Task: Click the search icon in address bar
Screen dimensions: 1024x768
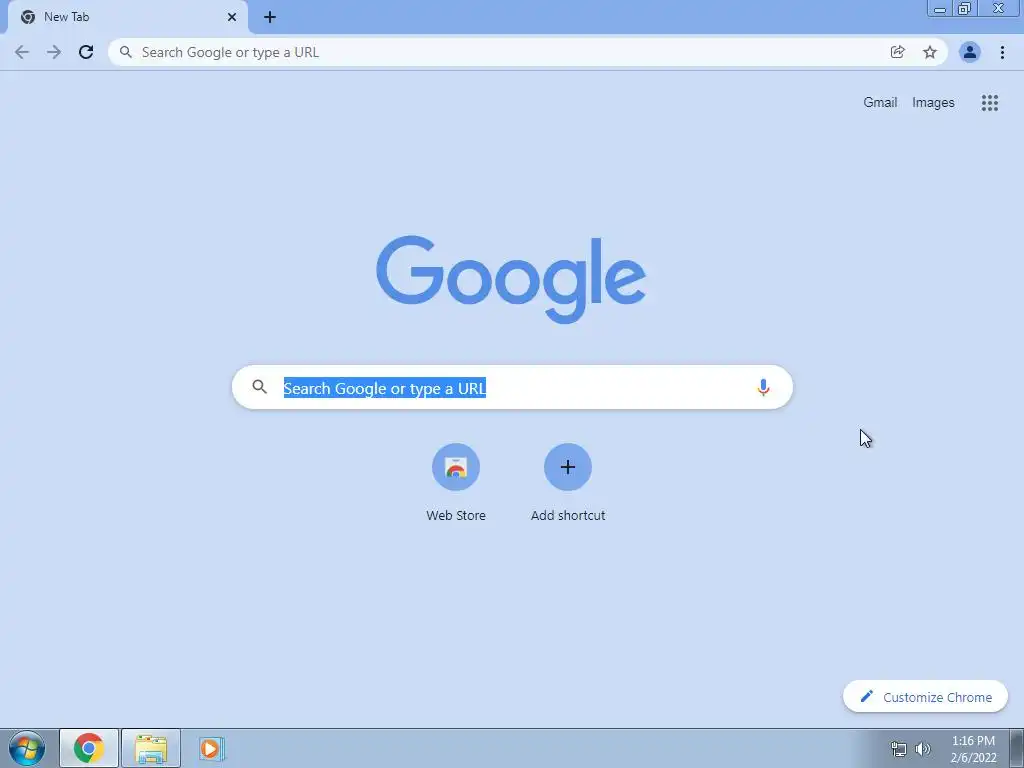Action: (125, 52)
